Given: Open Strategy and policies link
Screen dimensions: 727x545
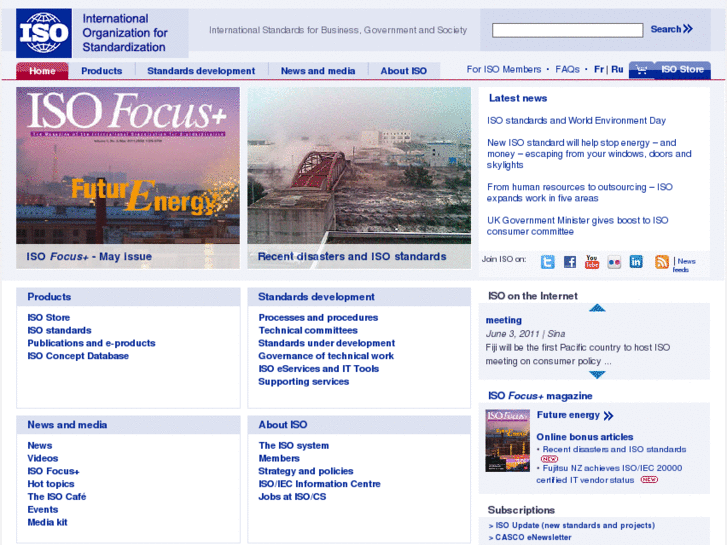Looking at the screenshot, I should tap(306, 471).
